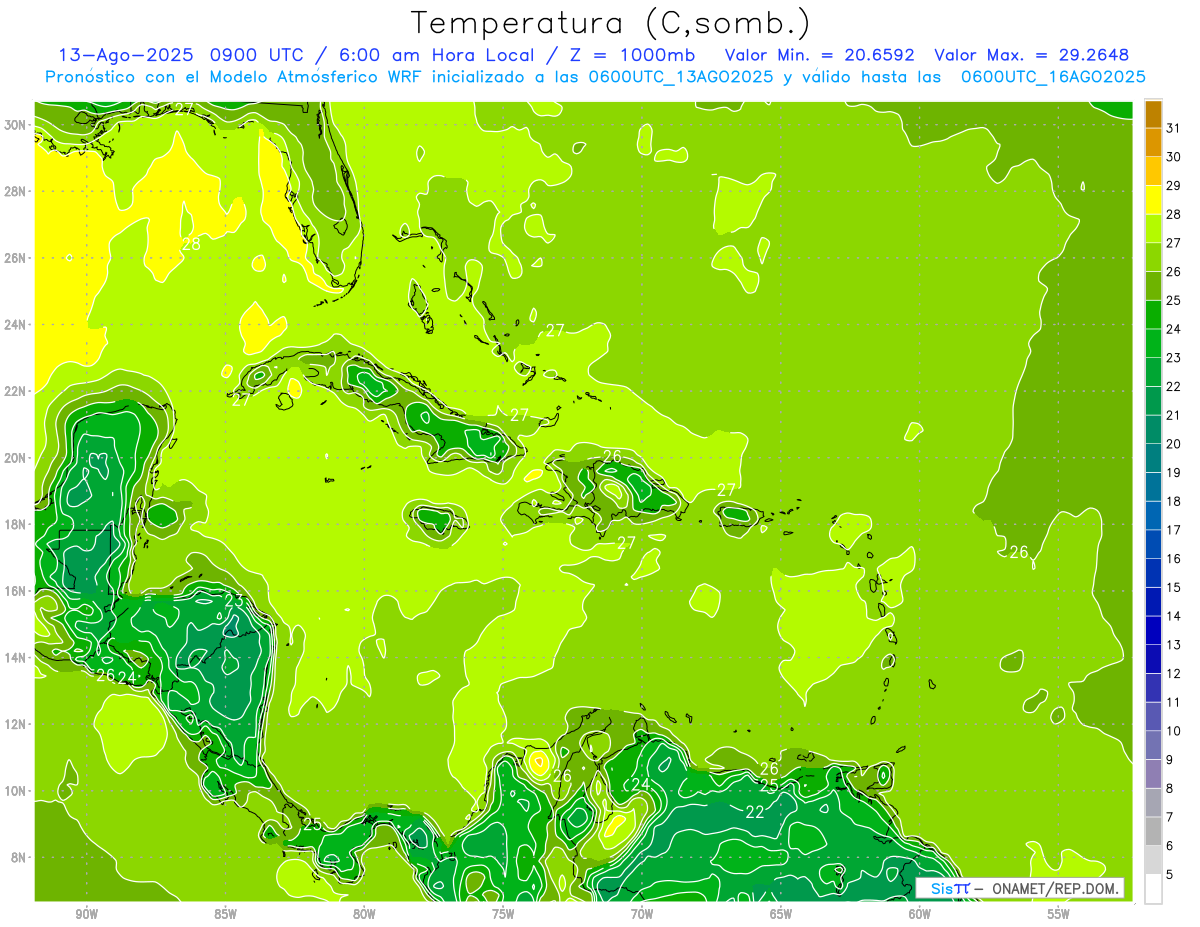Image resolution: width=1200 pixels, height=927 pixels.
Task: Click the 55W longitude axis label
Action: click(1059, 914)
